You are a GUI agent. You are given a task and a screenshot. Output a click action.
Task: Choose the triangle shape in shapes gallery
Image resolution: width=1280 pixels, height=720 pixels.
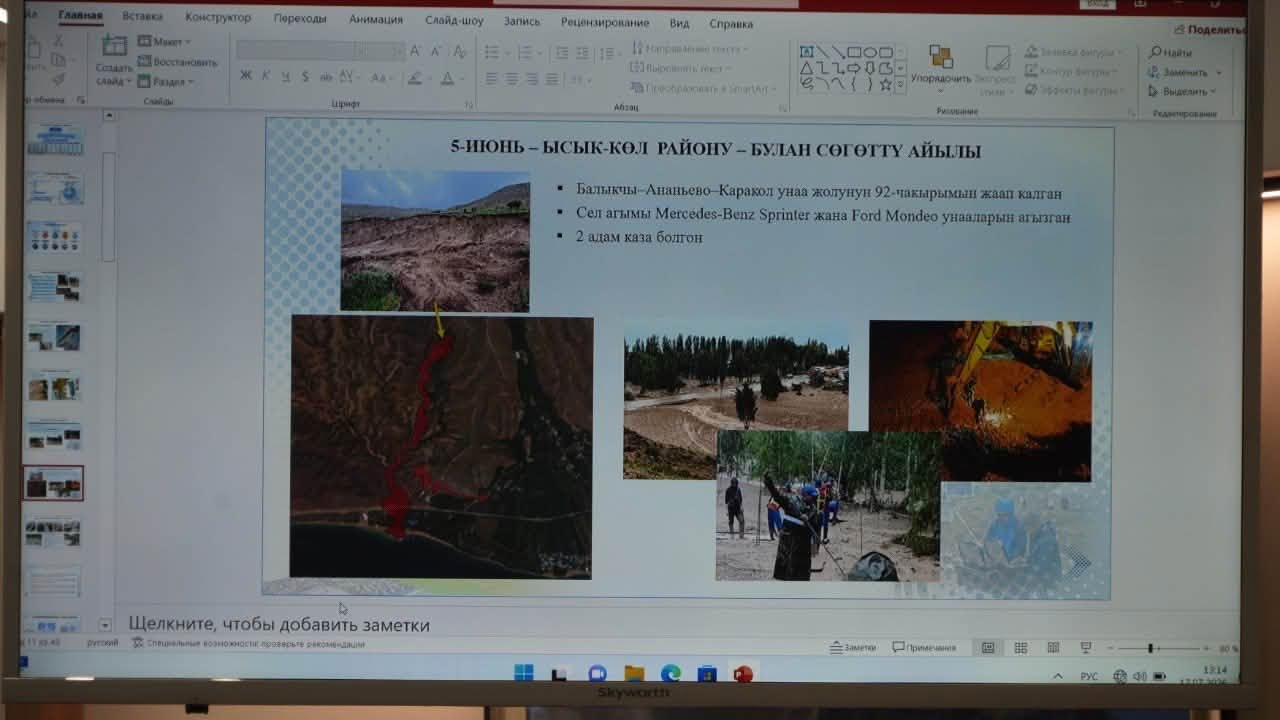[806, 68]
